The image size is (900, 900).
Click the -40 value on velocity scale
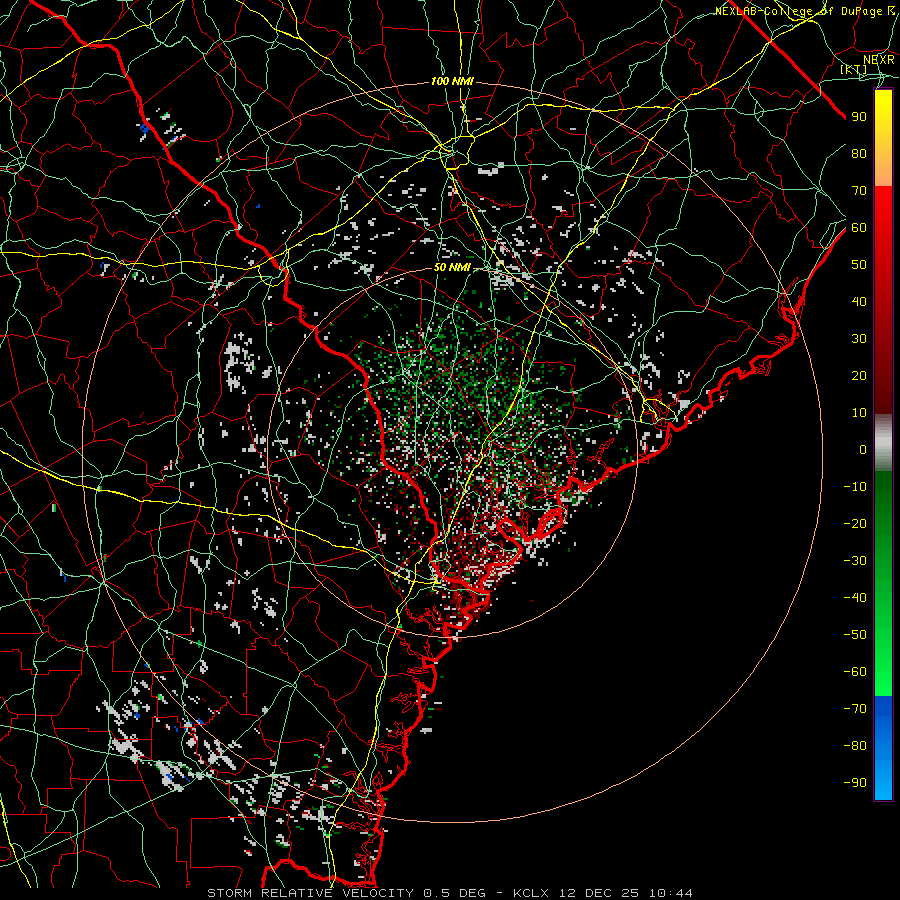click(x=855, y=598)
